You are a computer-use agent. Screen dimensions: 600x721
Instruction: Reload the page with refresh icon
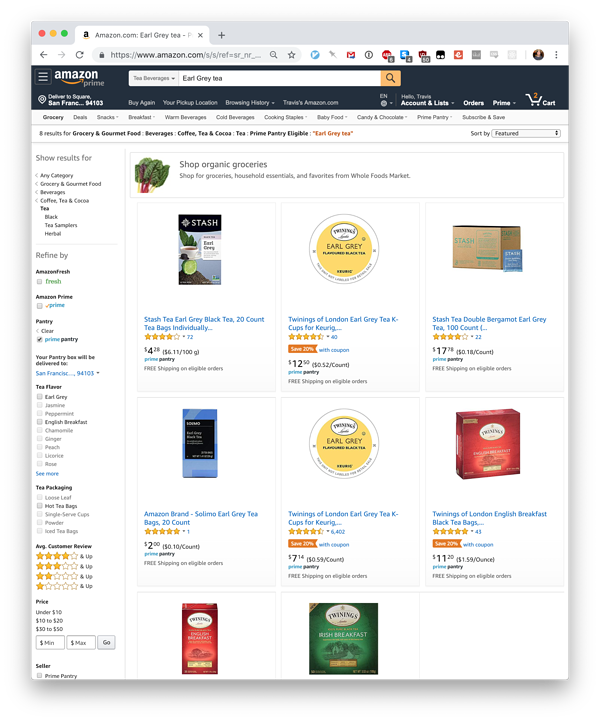click(80, 55)
